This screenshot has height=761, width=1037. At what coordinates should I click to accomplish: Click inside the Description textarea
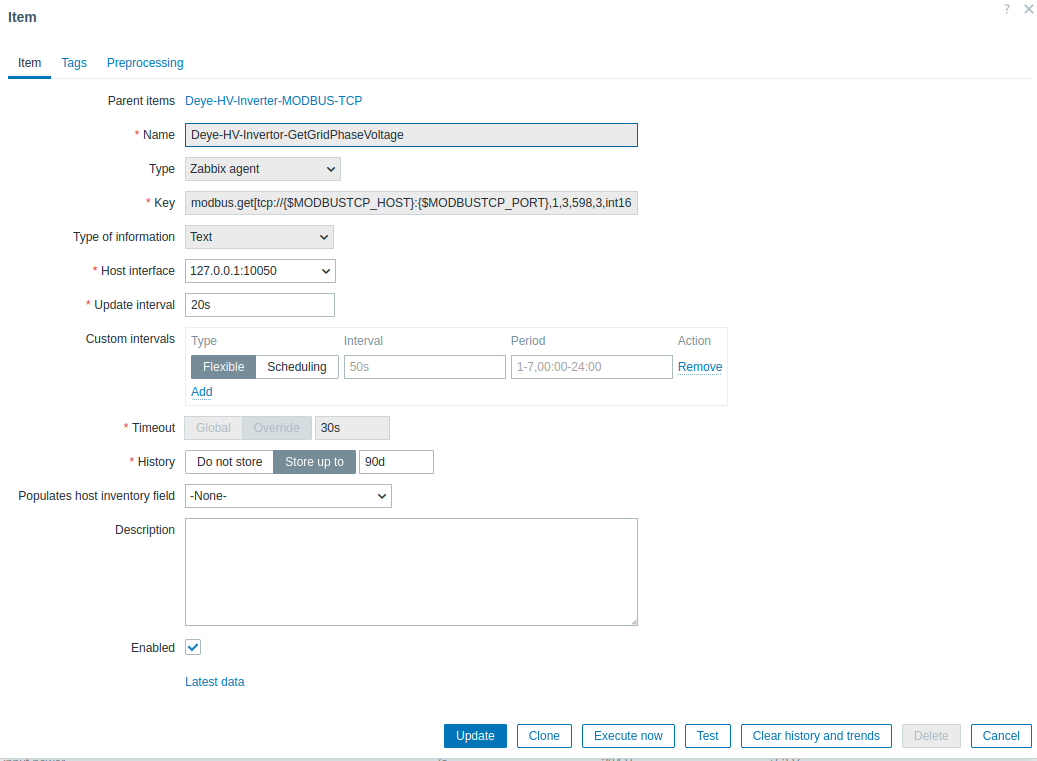pos(411,572)
